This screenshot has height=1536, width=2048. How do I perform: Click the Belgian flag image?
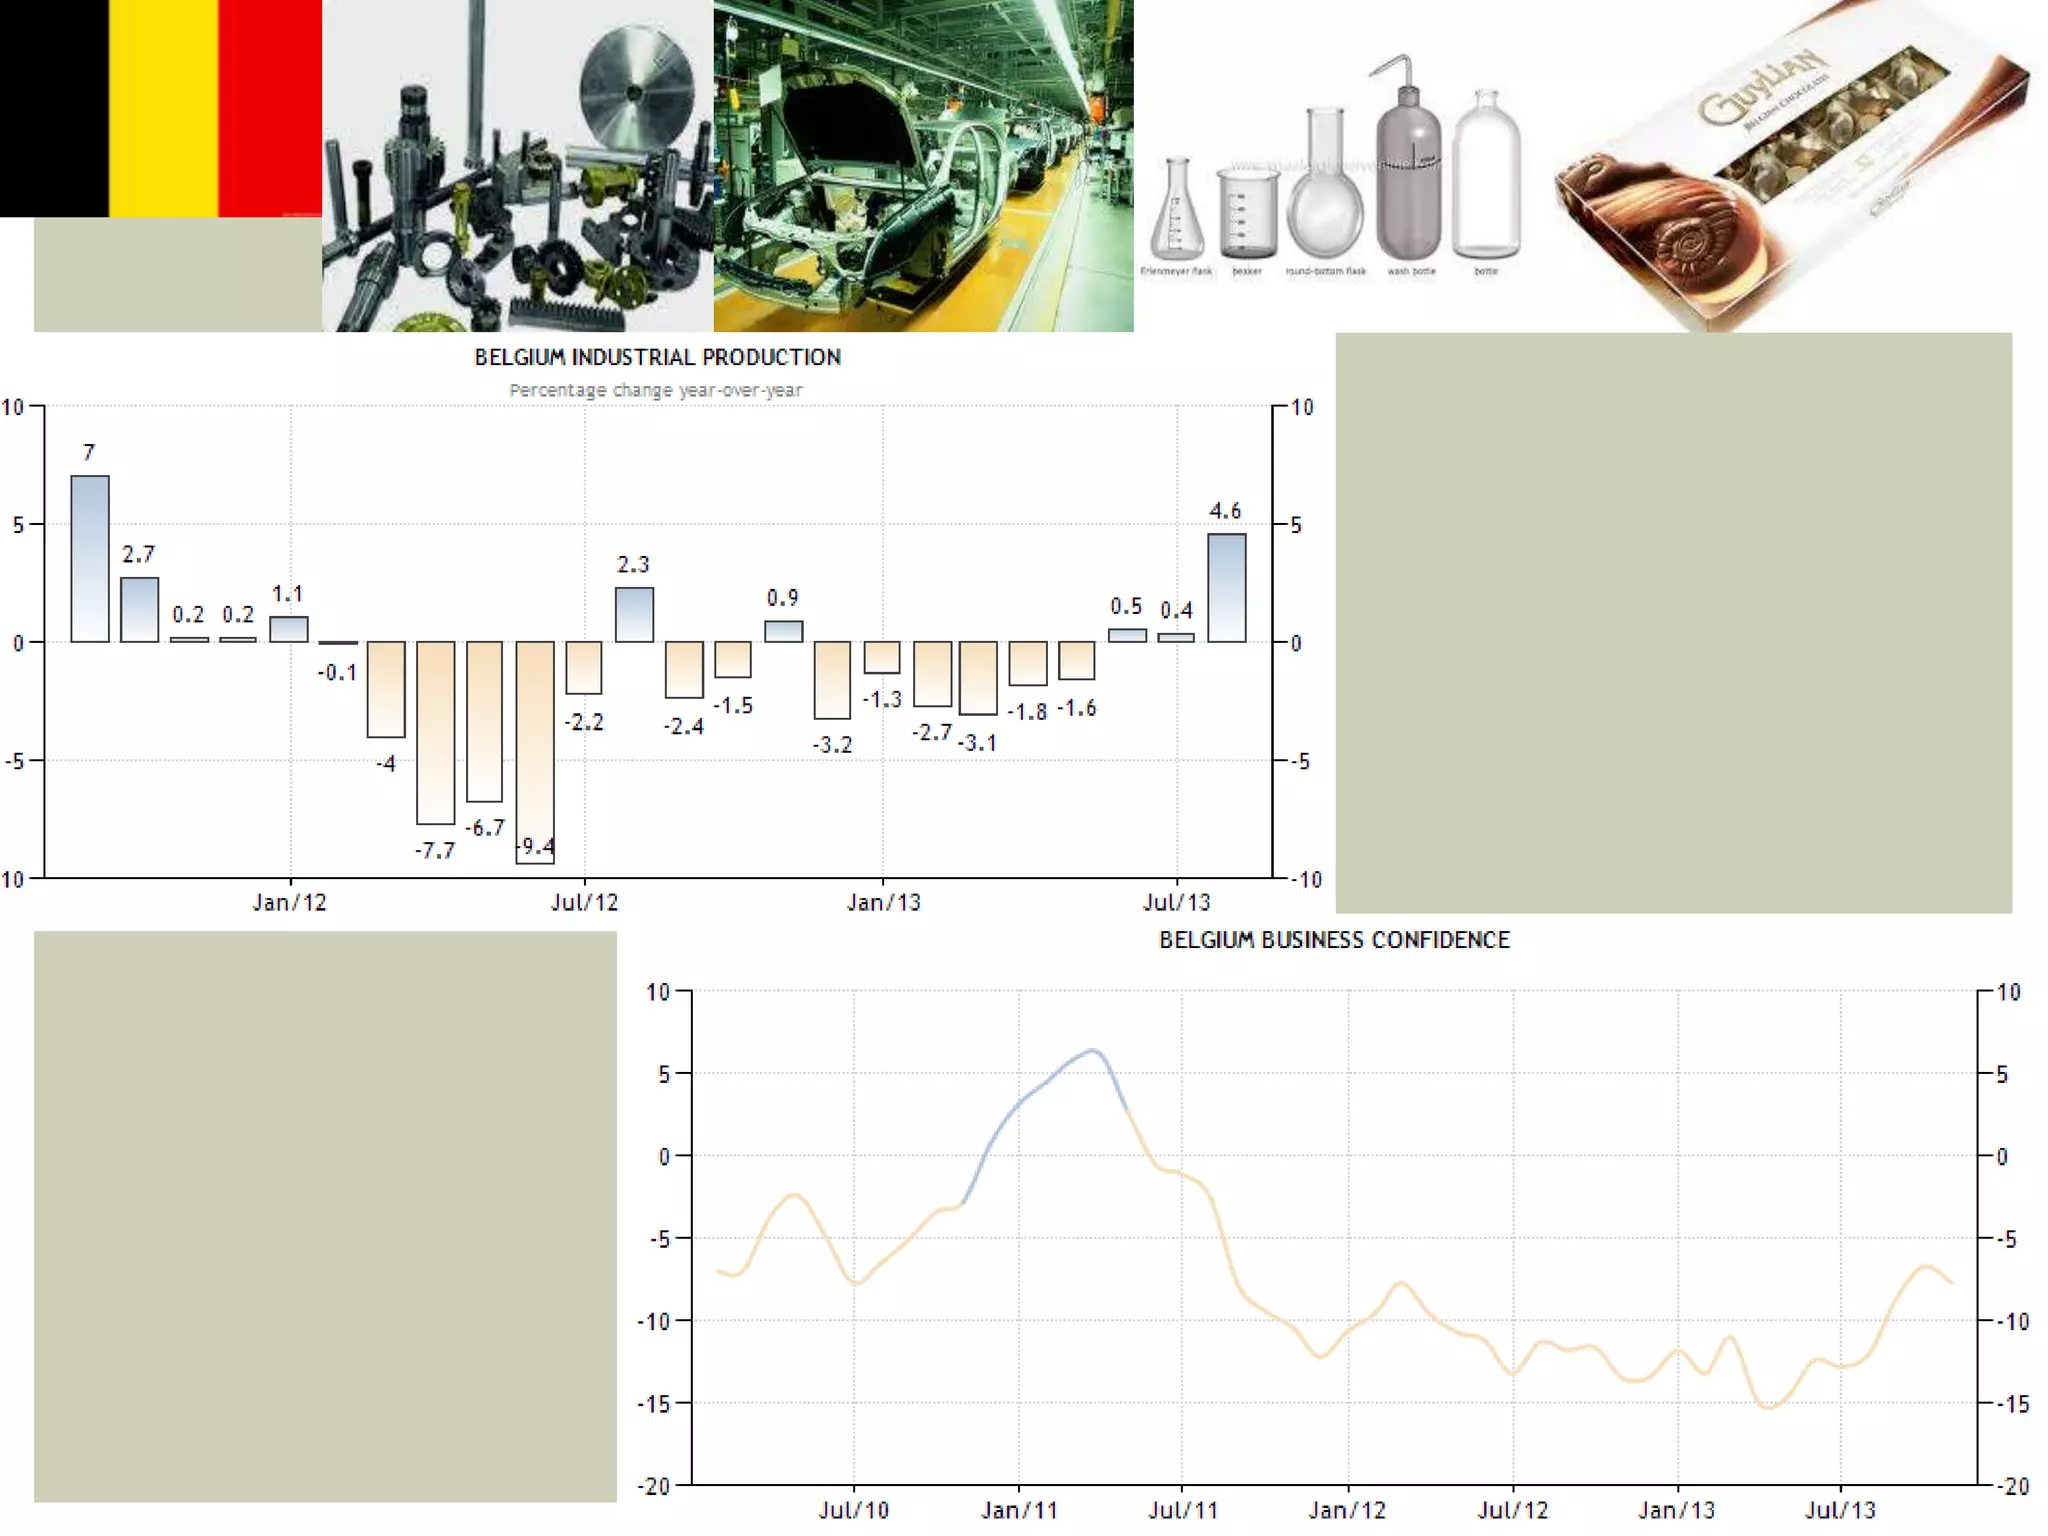[x=160, y=108]
